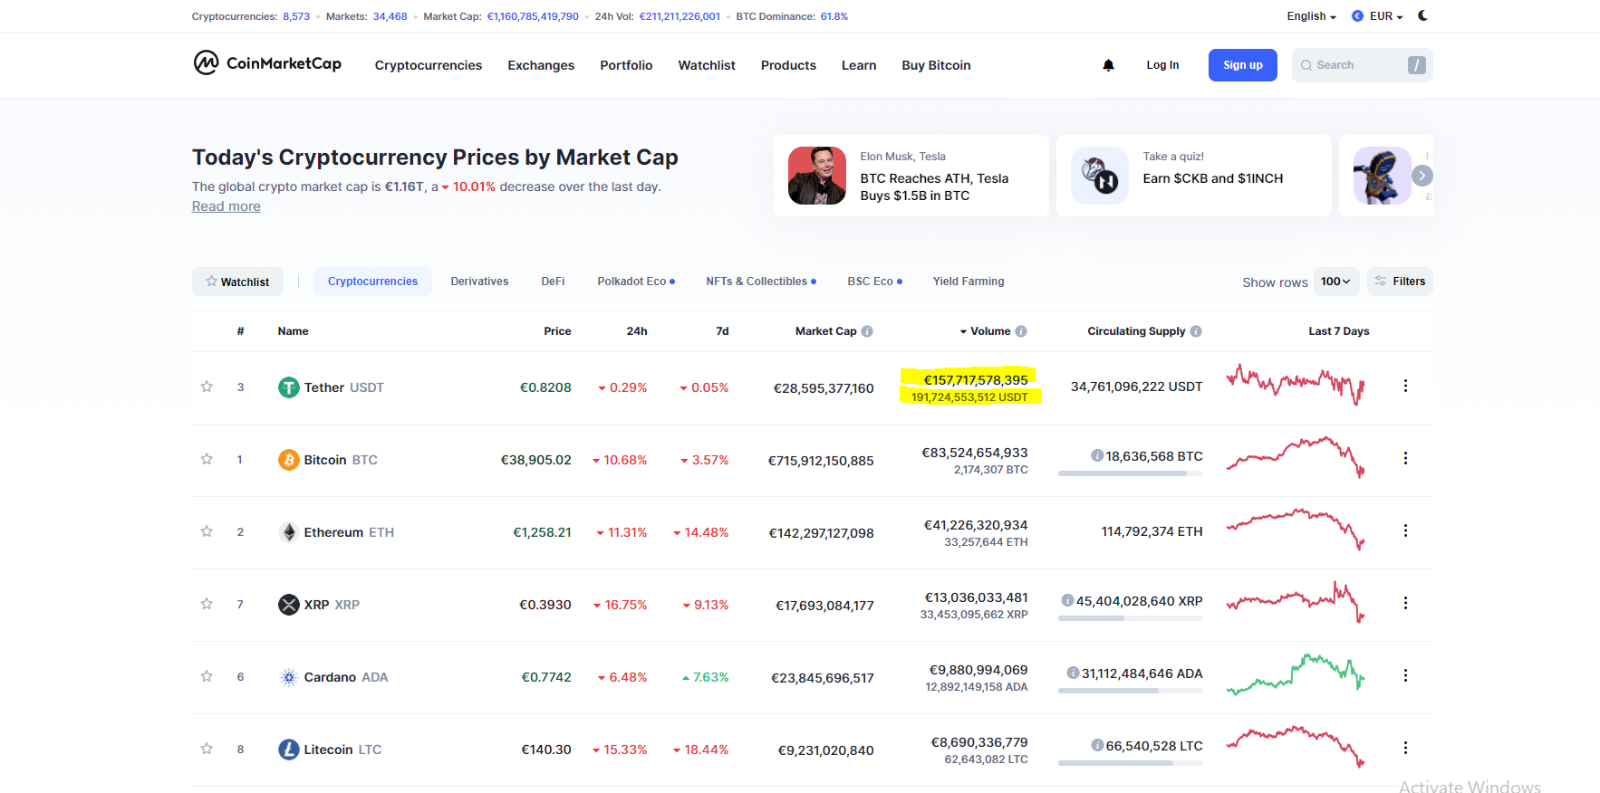Open Show rows 100 dropdown

tap(1336, 281)
